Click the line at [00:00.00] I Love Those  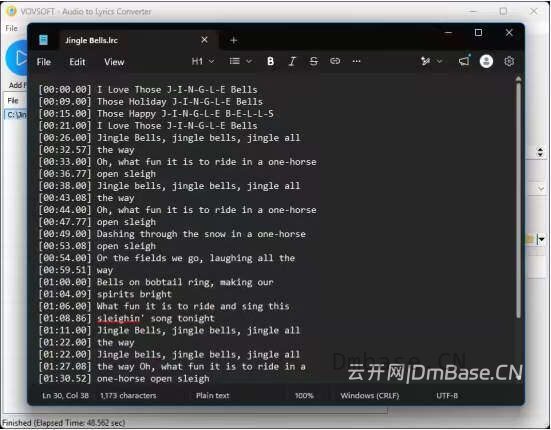(x=148, y=90)
